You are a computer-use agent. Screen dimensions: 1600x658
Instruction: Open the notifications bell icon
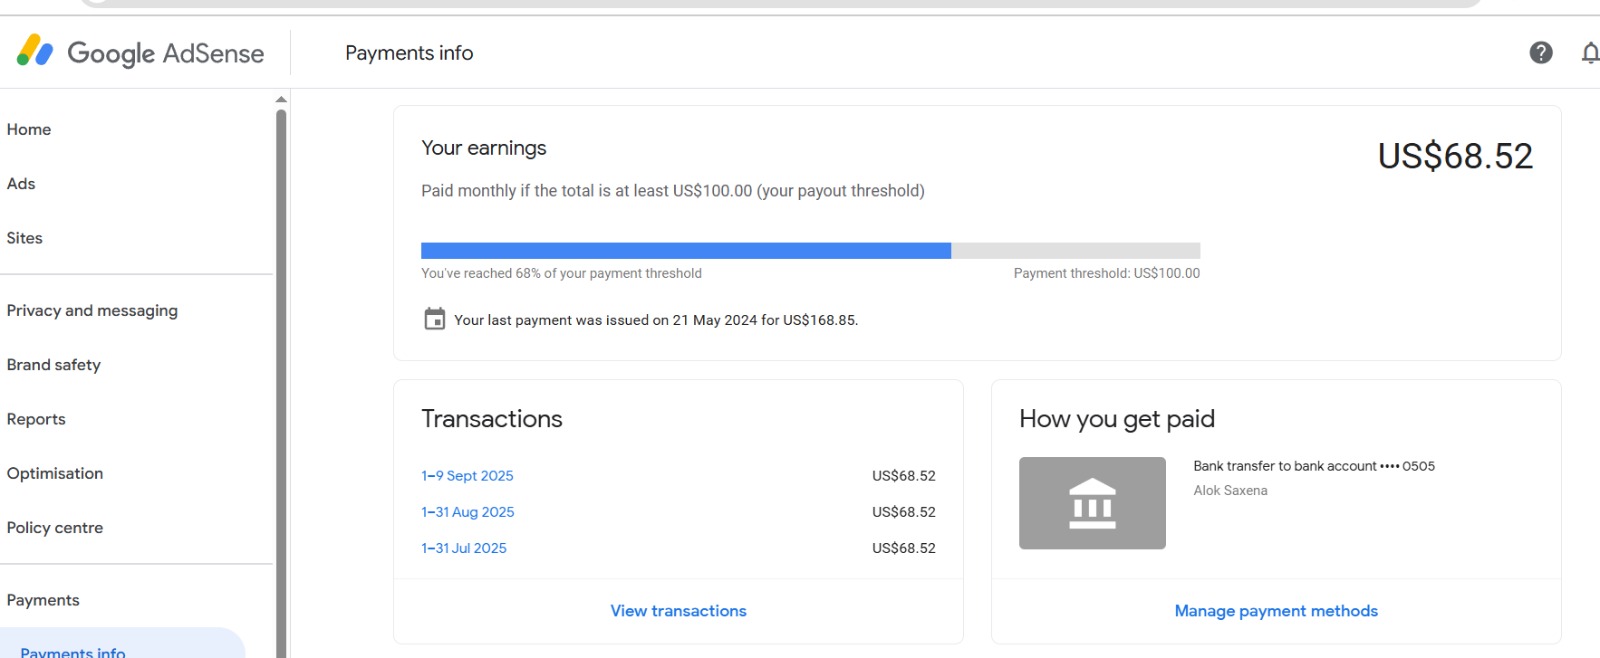pos(1589,53)
